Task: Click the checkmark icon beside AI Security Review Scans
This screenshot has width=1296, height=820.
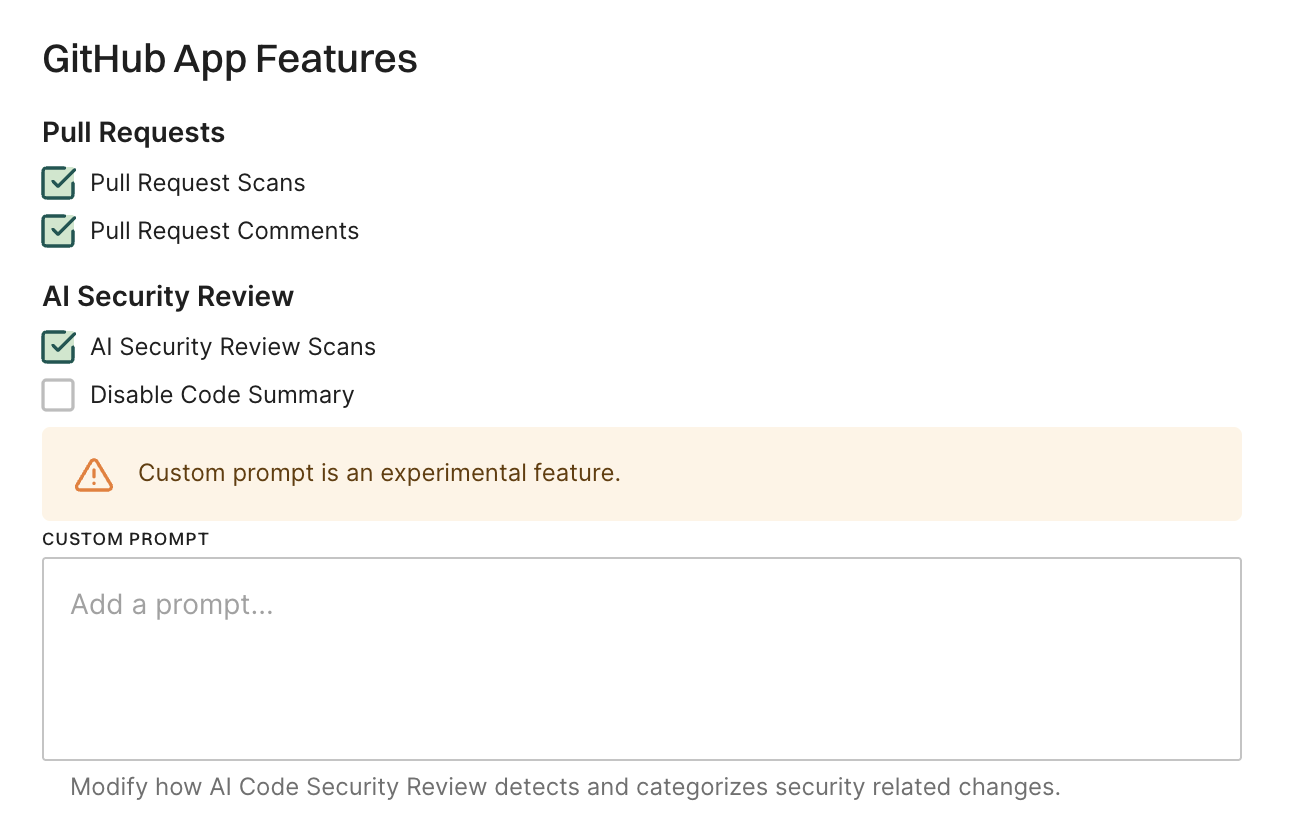Action: coord(58,347)
